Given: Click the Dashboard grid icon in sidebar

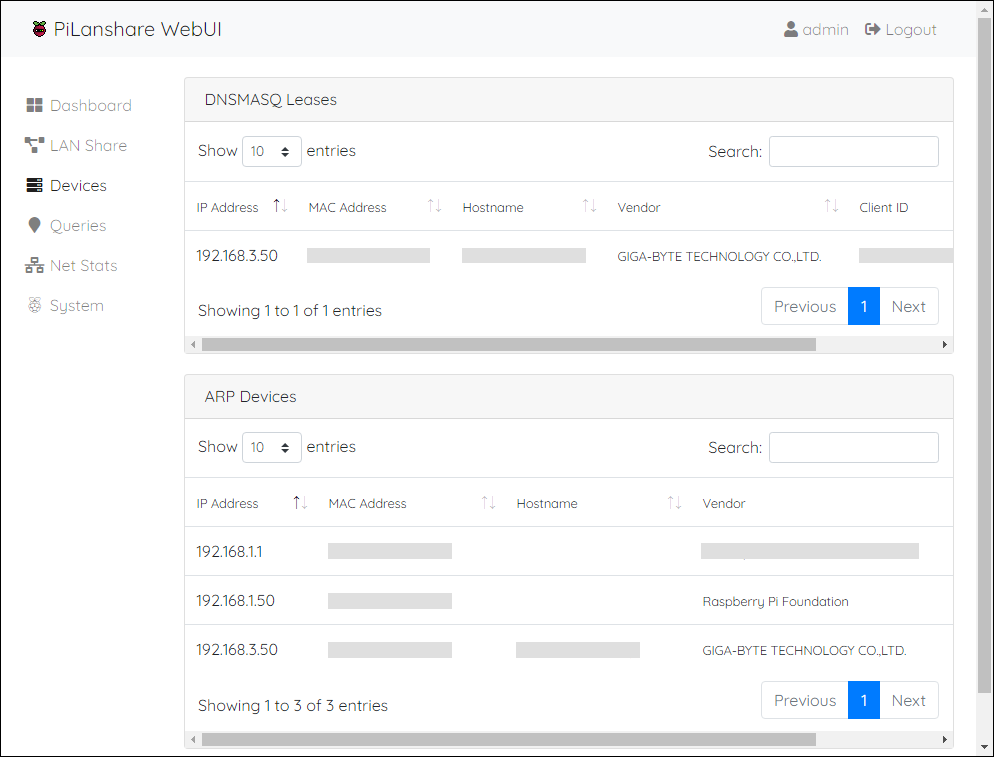Looking at the screenshot, I should pyautogui.click(x=34, y=105).
